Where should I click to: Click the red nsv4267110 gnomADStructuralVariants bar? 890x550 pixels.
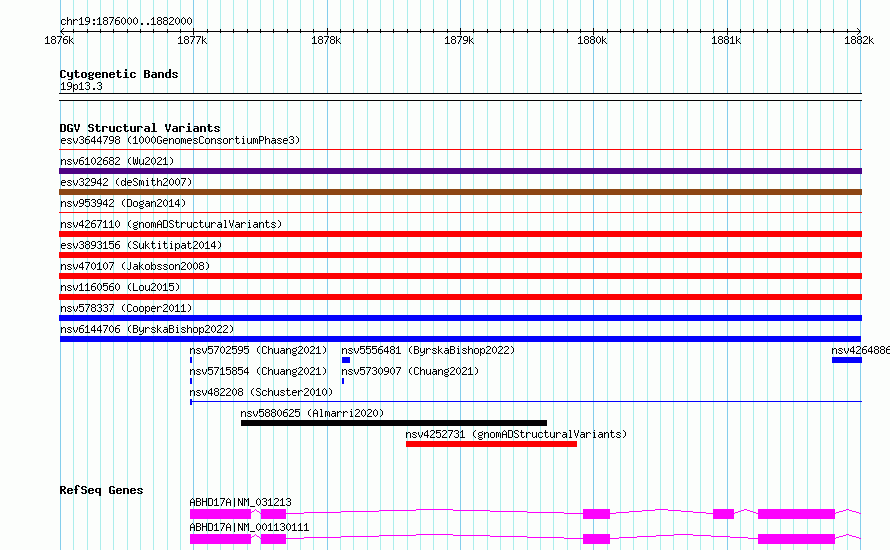tap(460, 234)
